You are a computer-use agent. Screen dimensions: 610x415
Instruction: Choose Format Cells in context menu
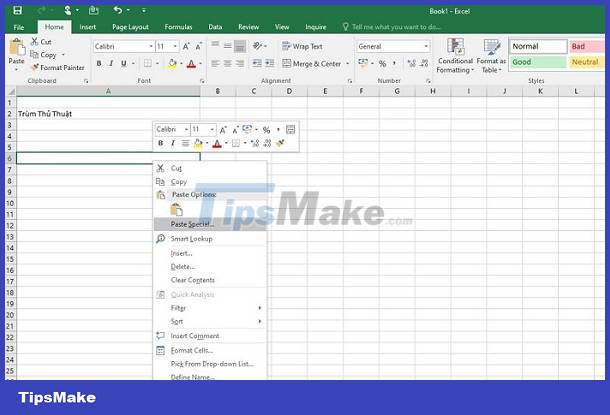pyautogui.click(x=210, y=350)
